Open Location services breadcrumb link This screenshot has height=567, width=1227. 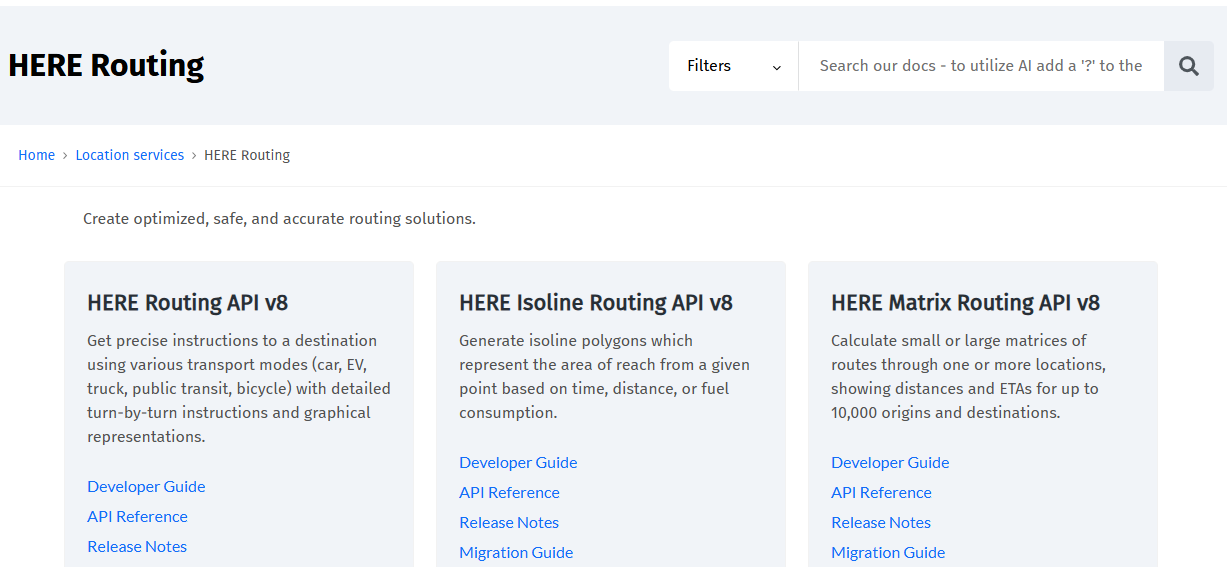coord(130,155)
